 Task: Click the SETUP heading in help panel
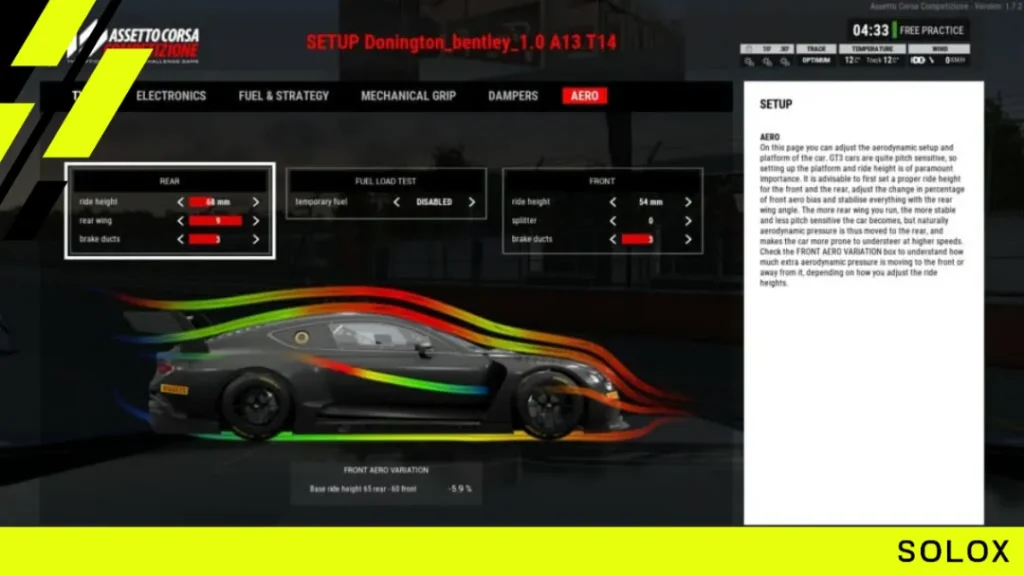point(776,104)
